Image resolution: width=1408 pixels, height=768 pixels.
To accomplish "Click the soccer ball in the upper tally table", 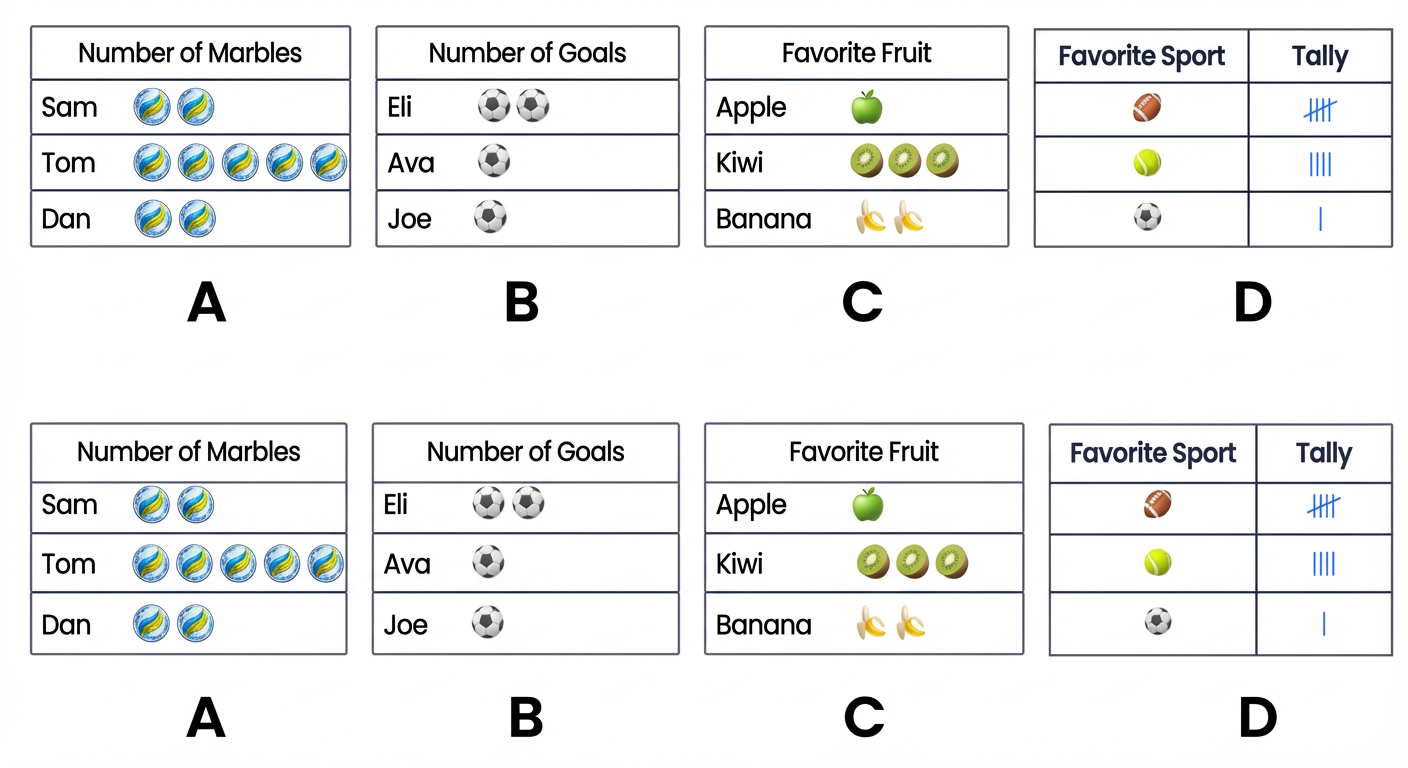I will tap(1148, 217).
